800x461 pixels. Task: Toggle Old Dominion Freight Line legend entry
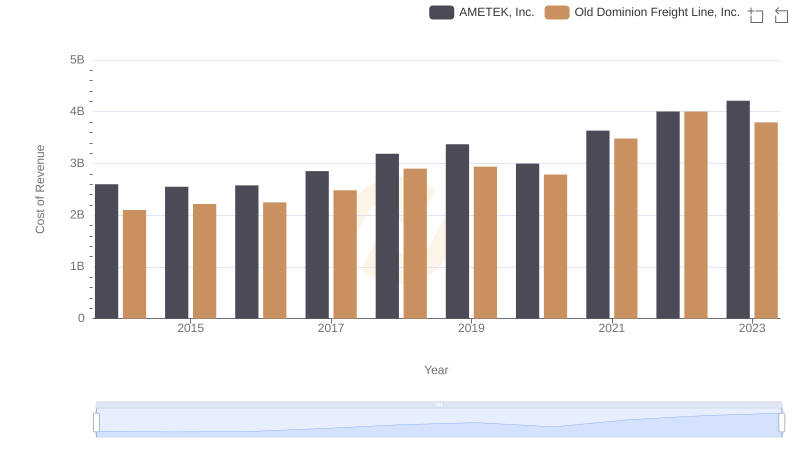click(642, 12)
